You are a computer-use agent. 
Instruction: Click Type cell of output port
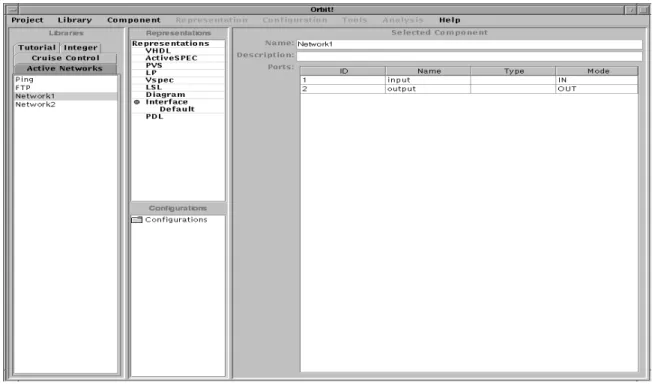pos(514,89)
